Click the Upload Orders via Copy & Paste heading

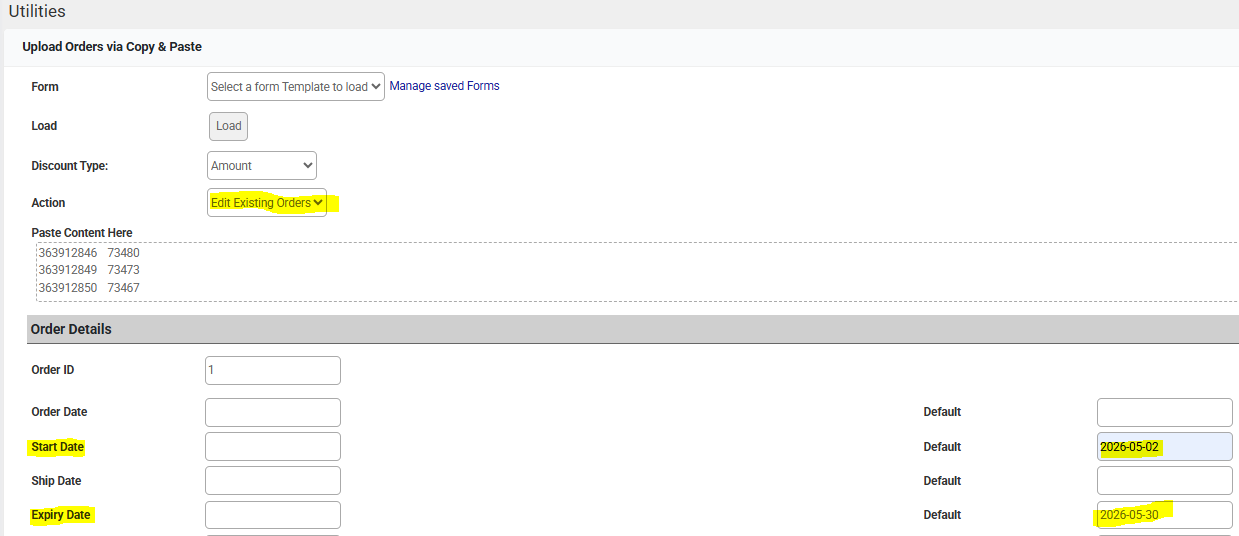[x=112, y=47]
